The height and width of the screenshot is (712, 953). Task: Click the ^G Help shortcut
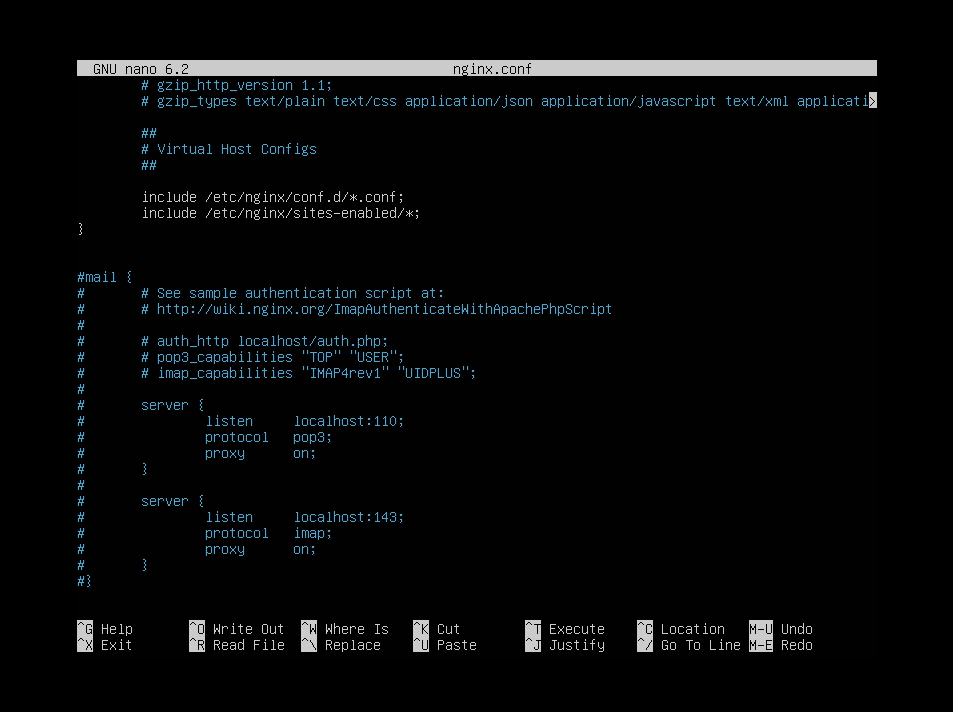105,629
